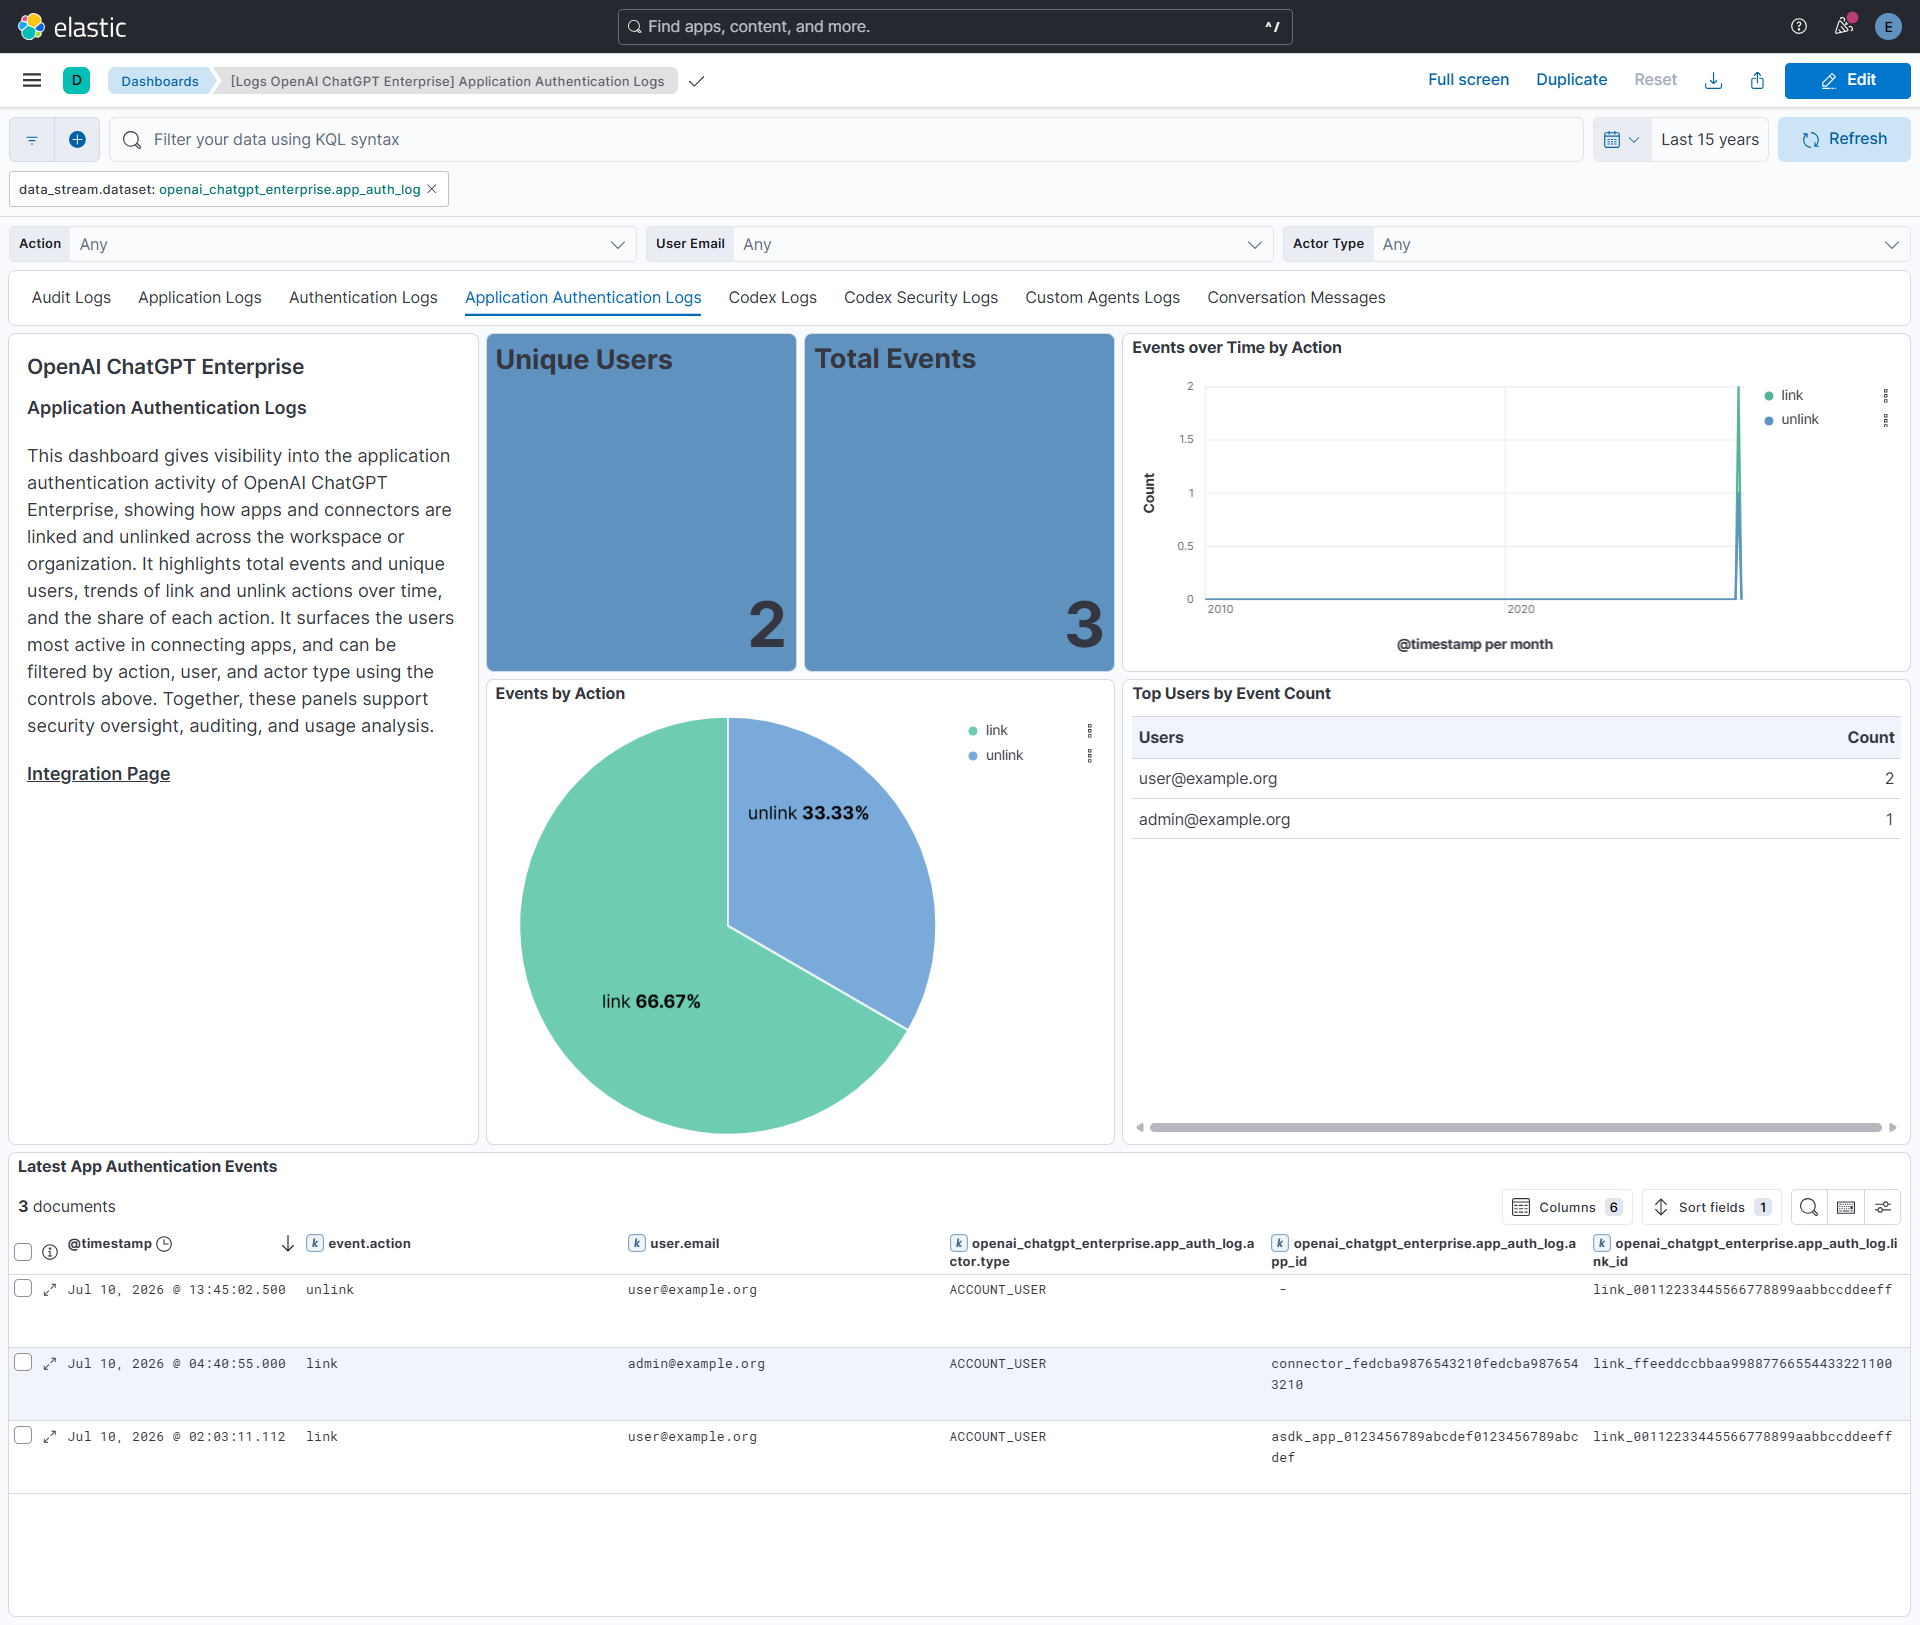
Task: Open the Sort fields selector
Action: point(1712,1207)
